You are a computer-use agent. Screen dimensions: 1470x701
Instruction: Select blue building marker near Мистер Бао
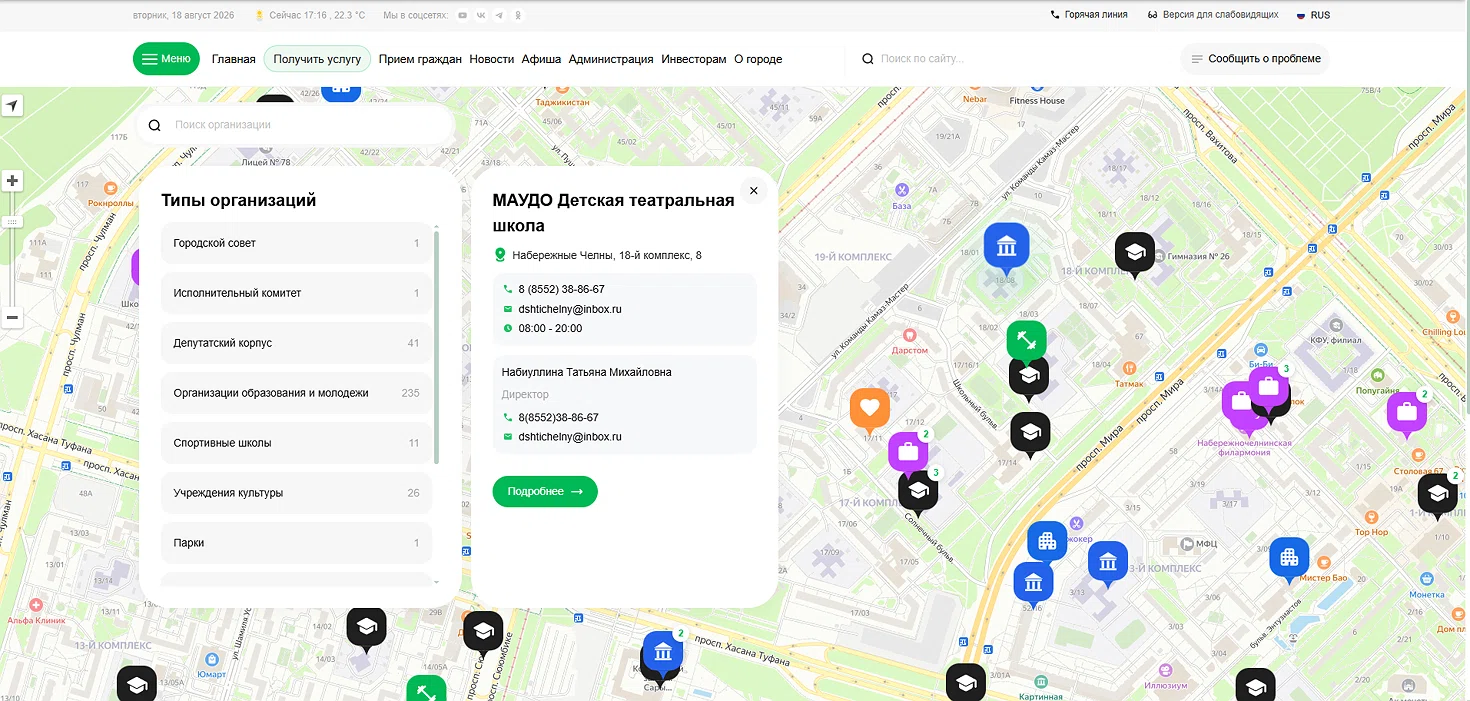pyautogui.click(x=1289, y=559)
